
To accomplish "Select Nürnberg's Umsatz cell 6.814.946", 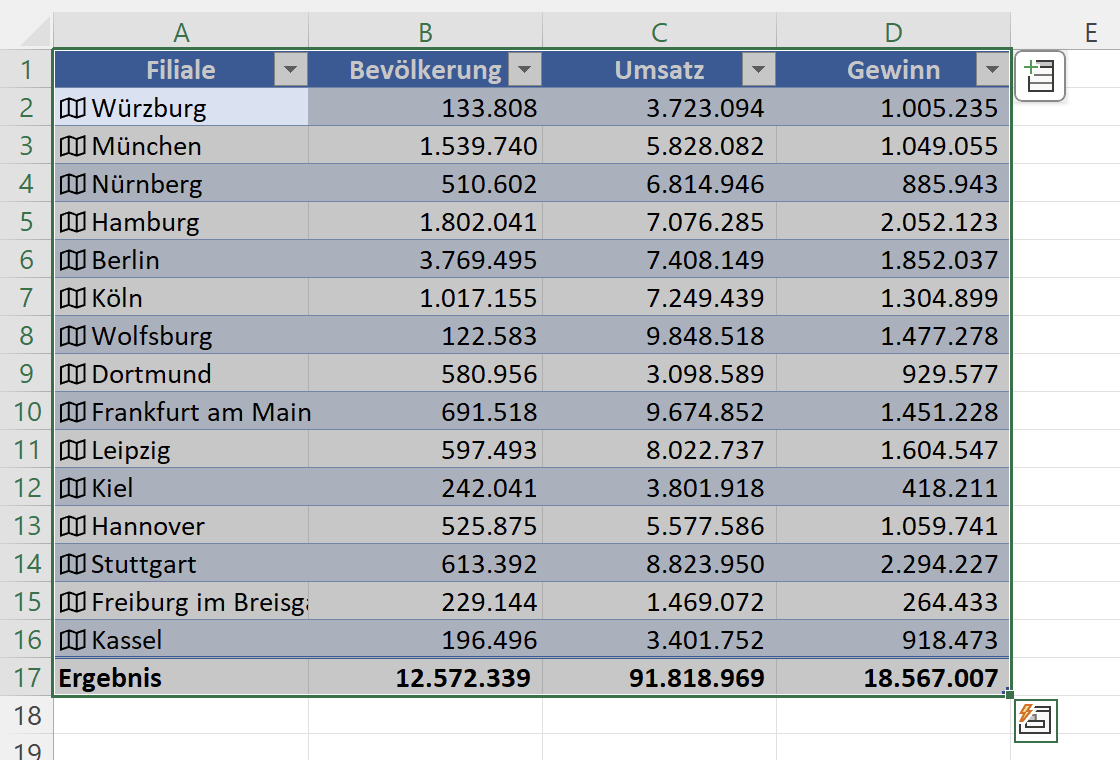I will tap(659, 184).
